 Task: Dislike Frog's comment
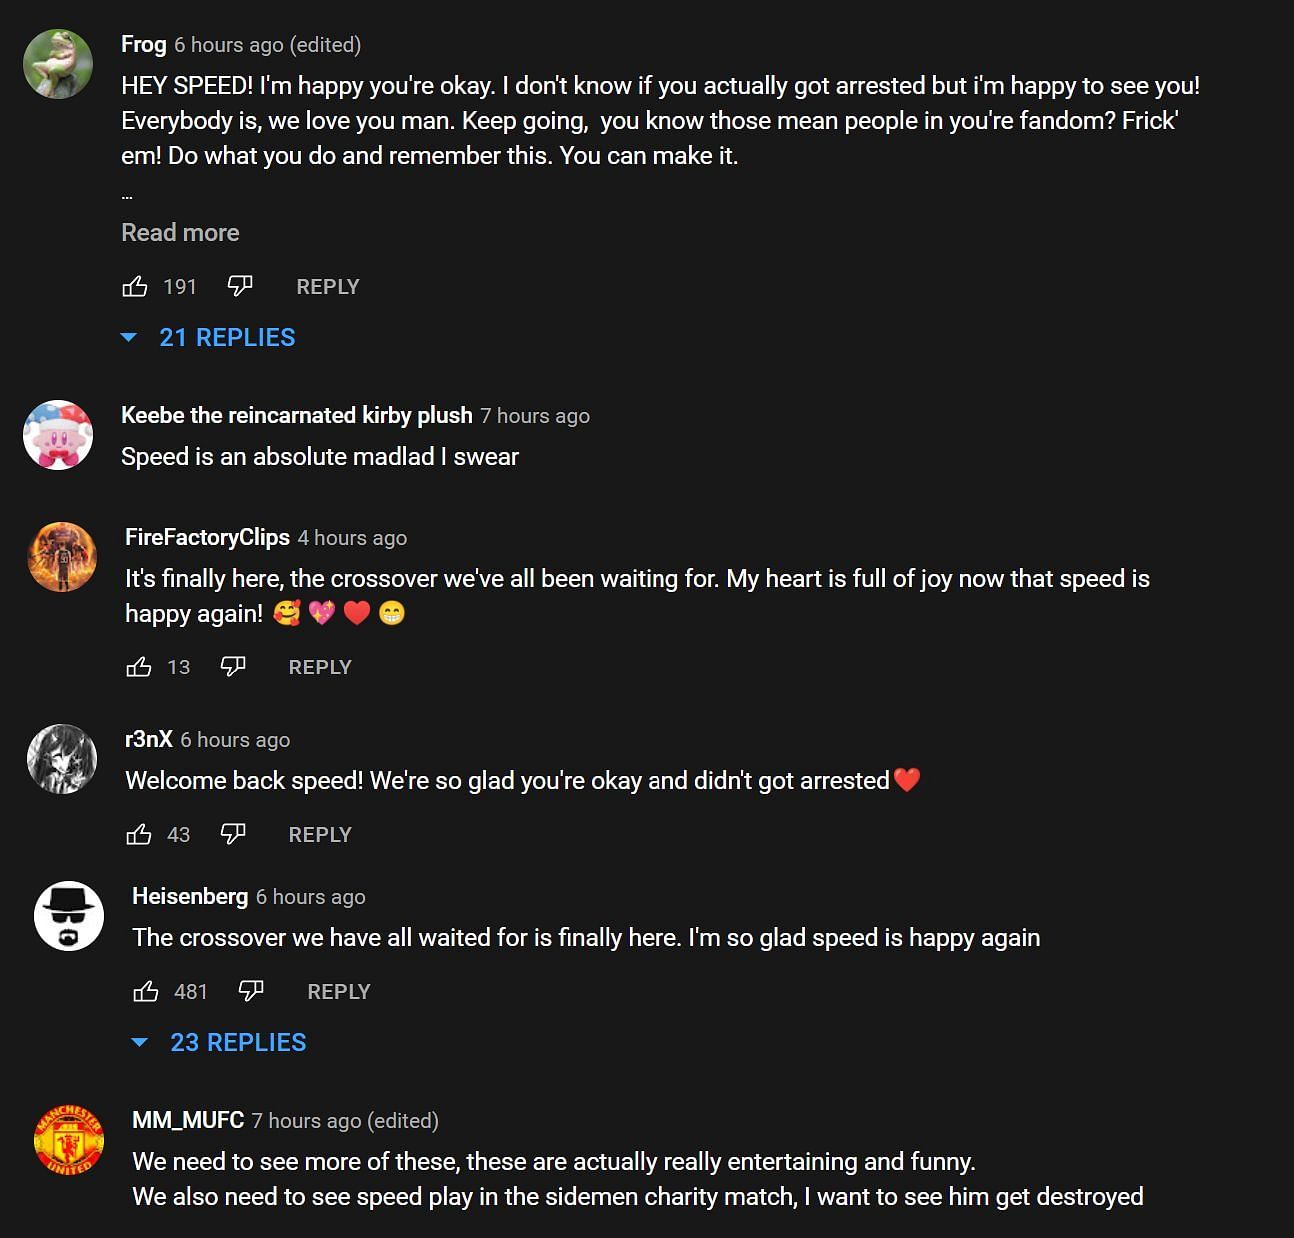click(x=240, y=287)
